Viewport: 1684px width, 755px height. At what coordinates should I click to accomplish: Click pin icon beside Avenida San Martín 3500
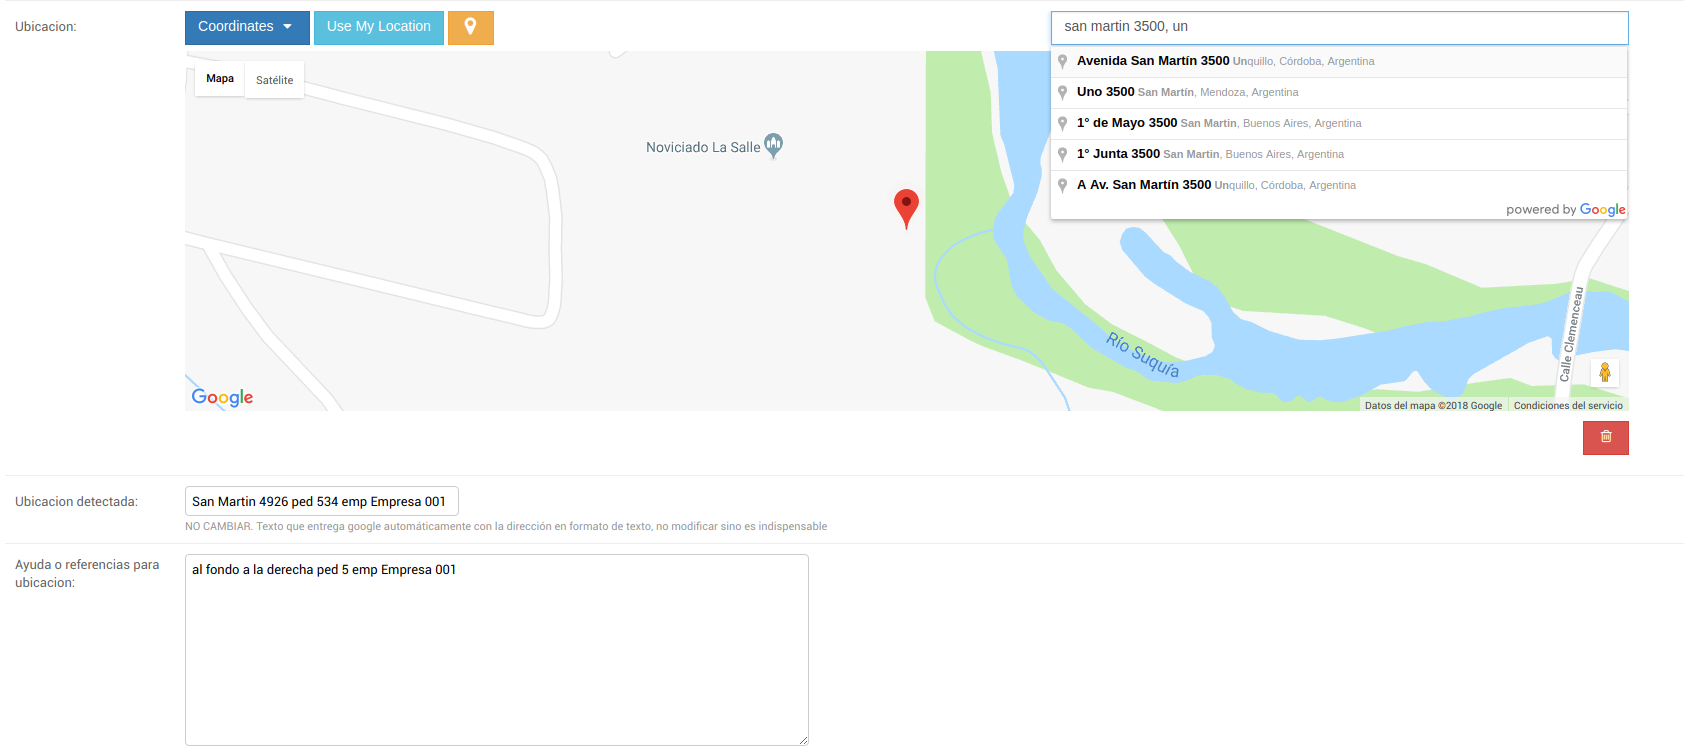1063,61
